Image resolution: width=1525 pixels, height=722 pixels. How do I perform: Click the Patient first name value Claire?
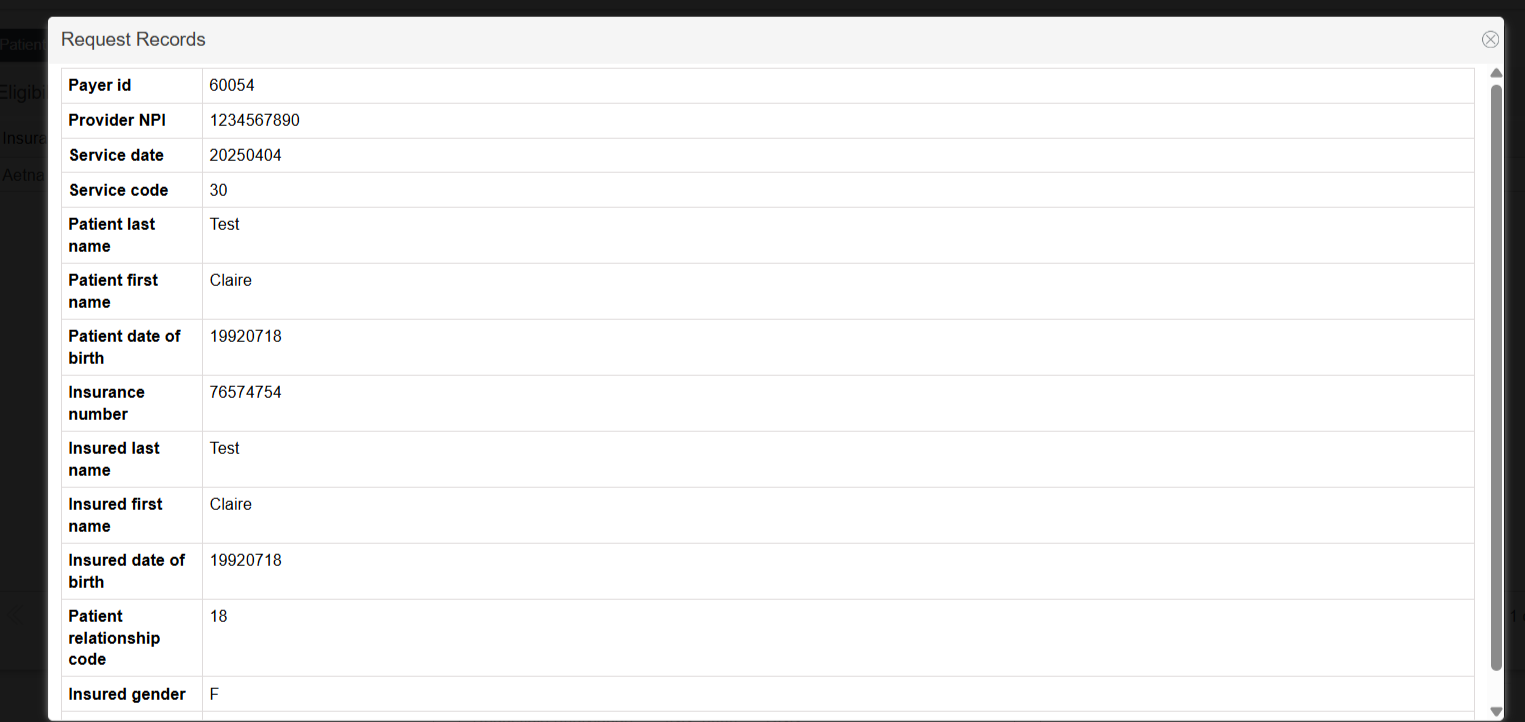(230, 281)
